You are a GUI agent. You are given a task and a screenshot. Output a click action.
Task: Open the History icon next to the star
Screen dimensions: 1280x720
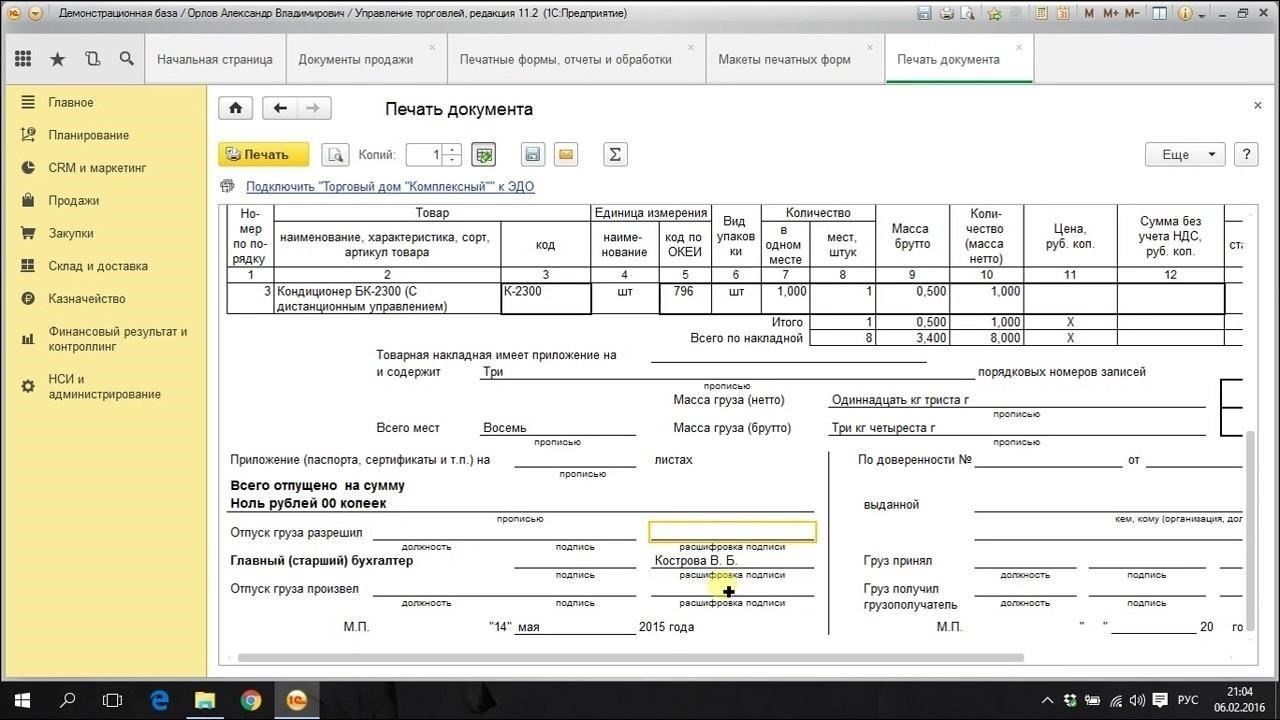pyautogui.click(x=92, y=59)
